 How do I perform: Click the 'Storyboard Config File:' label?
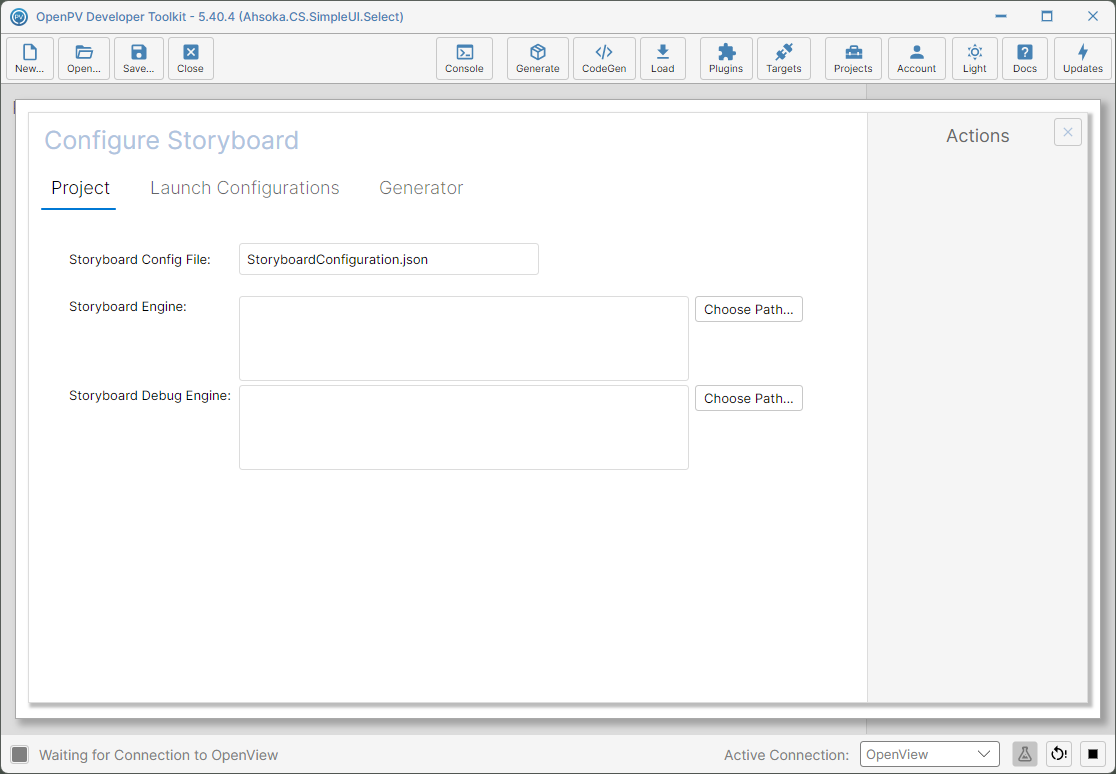[140, 259]
